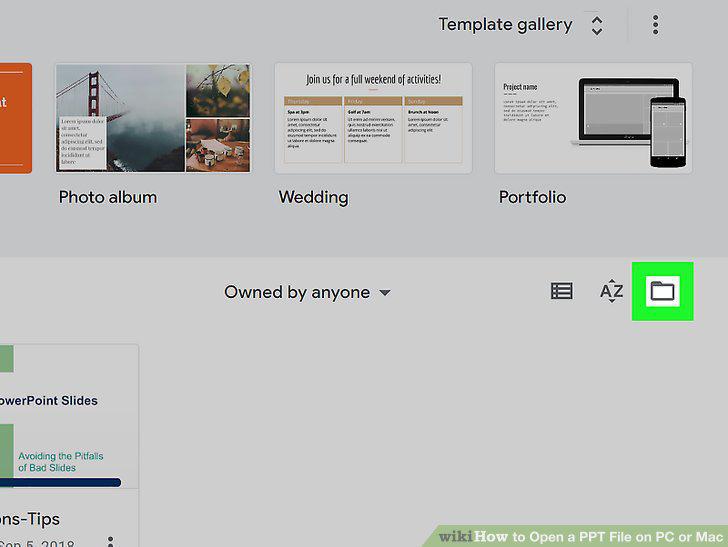The width and height of the screenshot is (728, 547).
Task: Click the presentation title ending in ns-Tips
Action: pos(30,519)
